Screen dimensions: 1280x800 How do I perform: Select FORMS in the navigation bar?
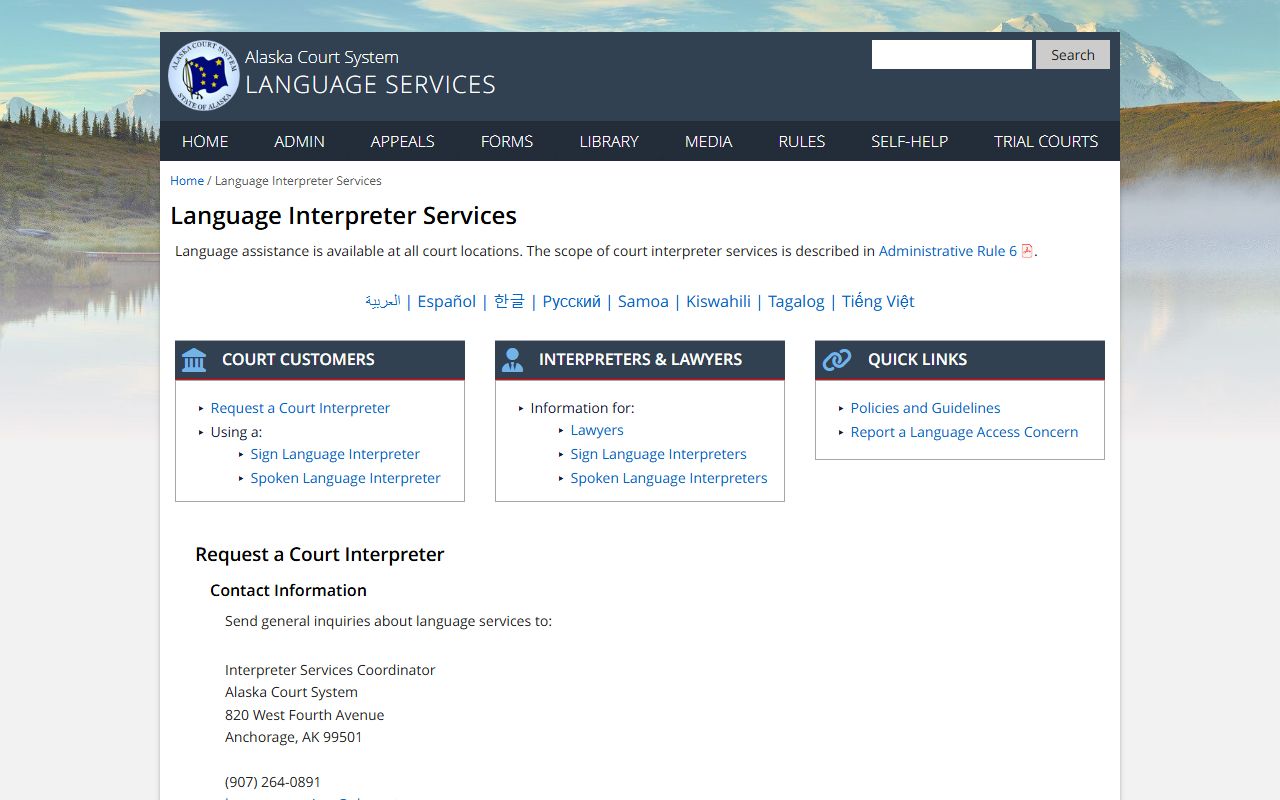point(507,141)
